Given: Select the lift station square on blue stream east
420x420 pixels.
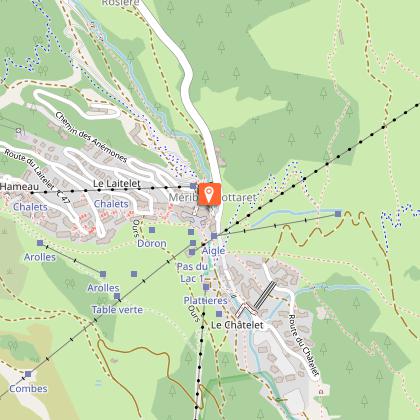Looking at the screenshot, I should point(338,214).
